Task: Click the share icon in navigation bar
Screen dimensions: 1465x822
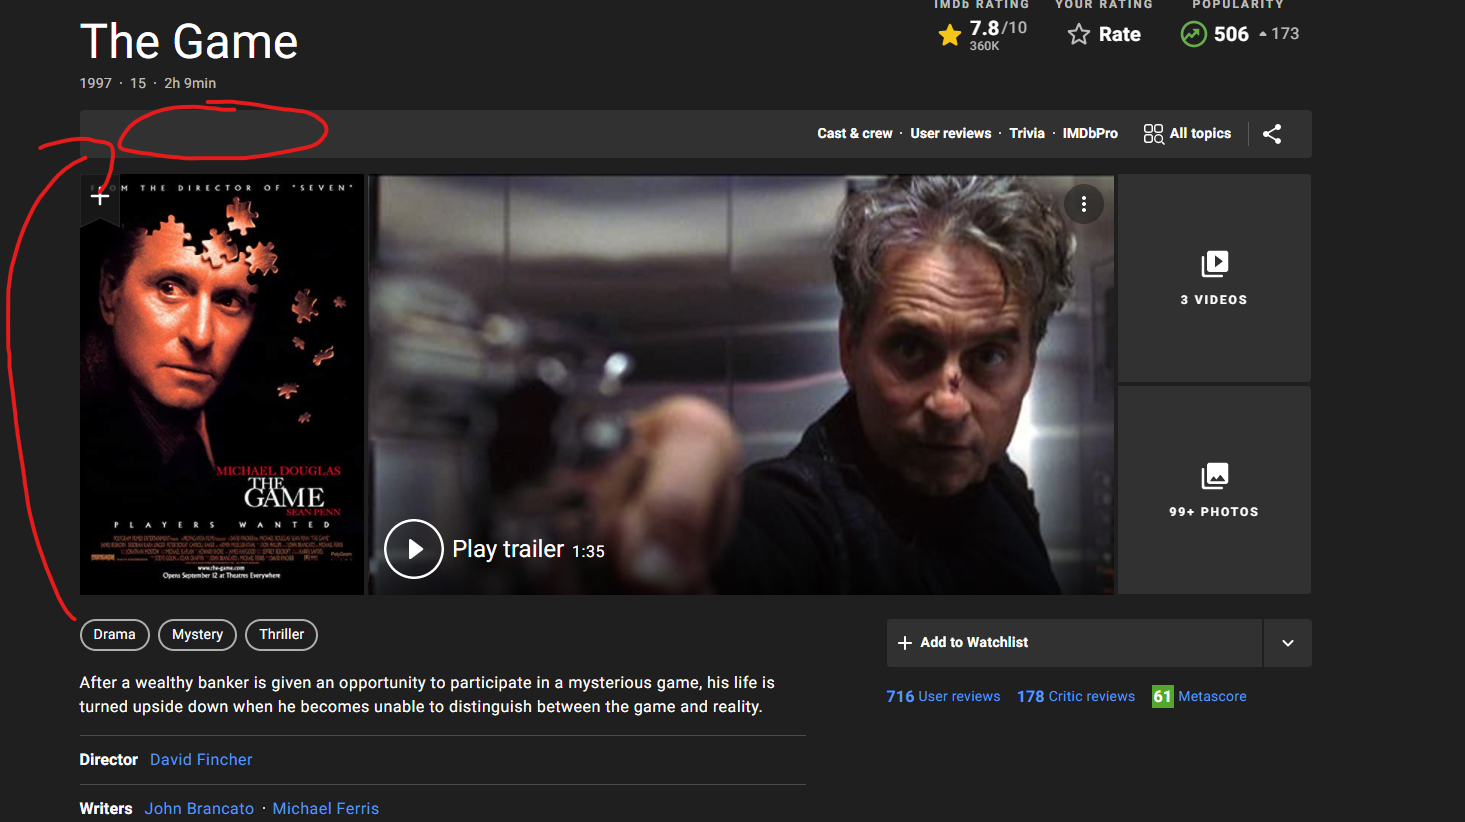Action: [1272, 134]
